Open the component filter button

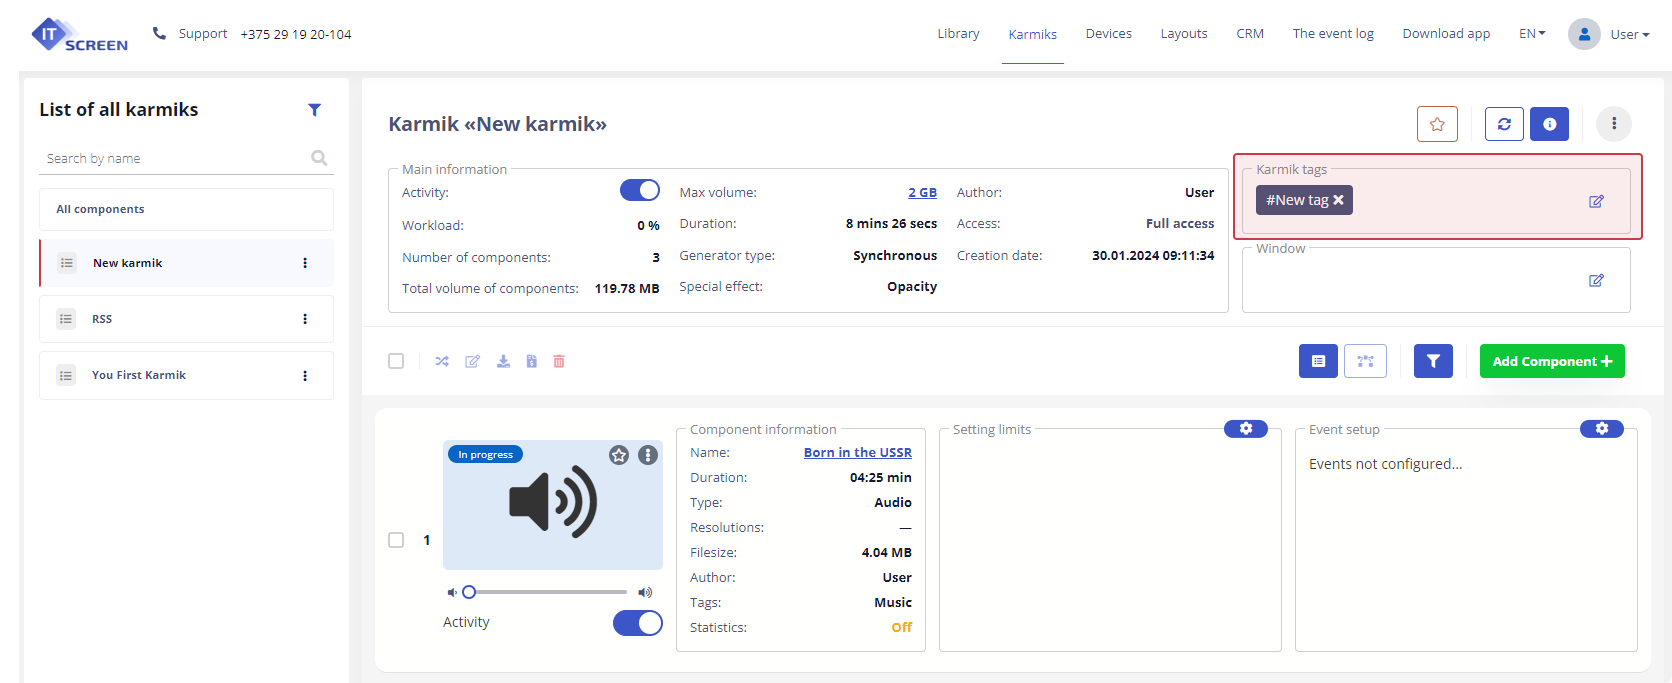[1433, 361]
